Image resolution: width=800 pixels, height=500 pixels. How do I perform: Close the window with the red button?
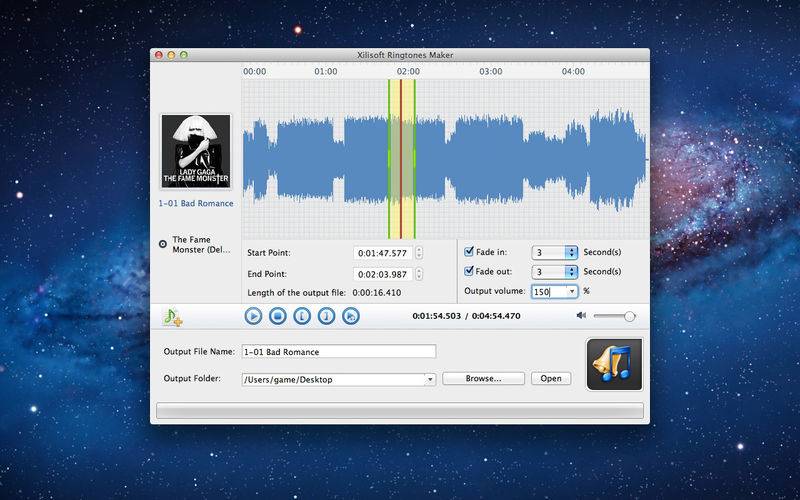coord(159,55)
